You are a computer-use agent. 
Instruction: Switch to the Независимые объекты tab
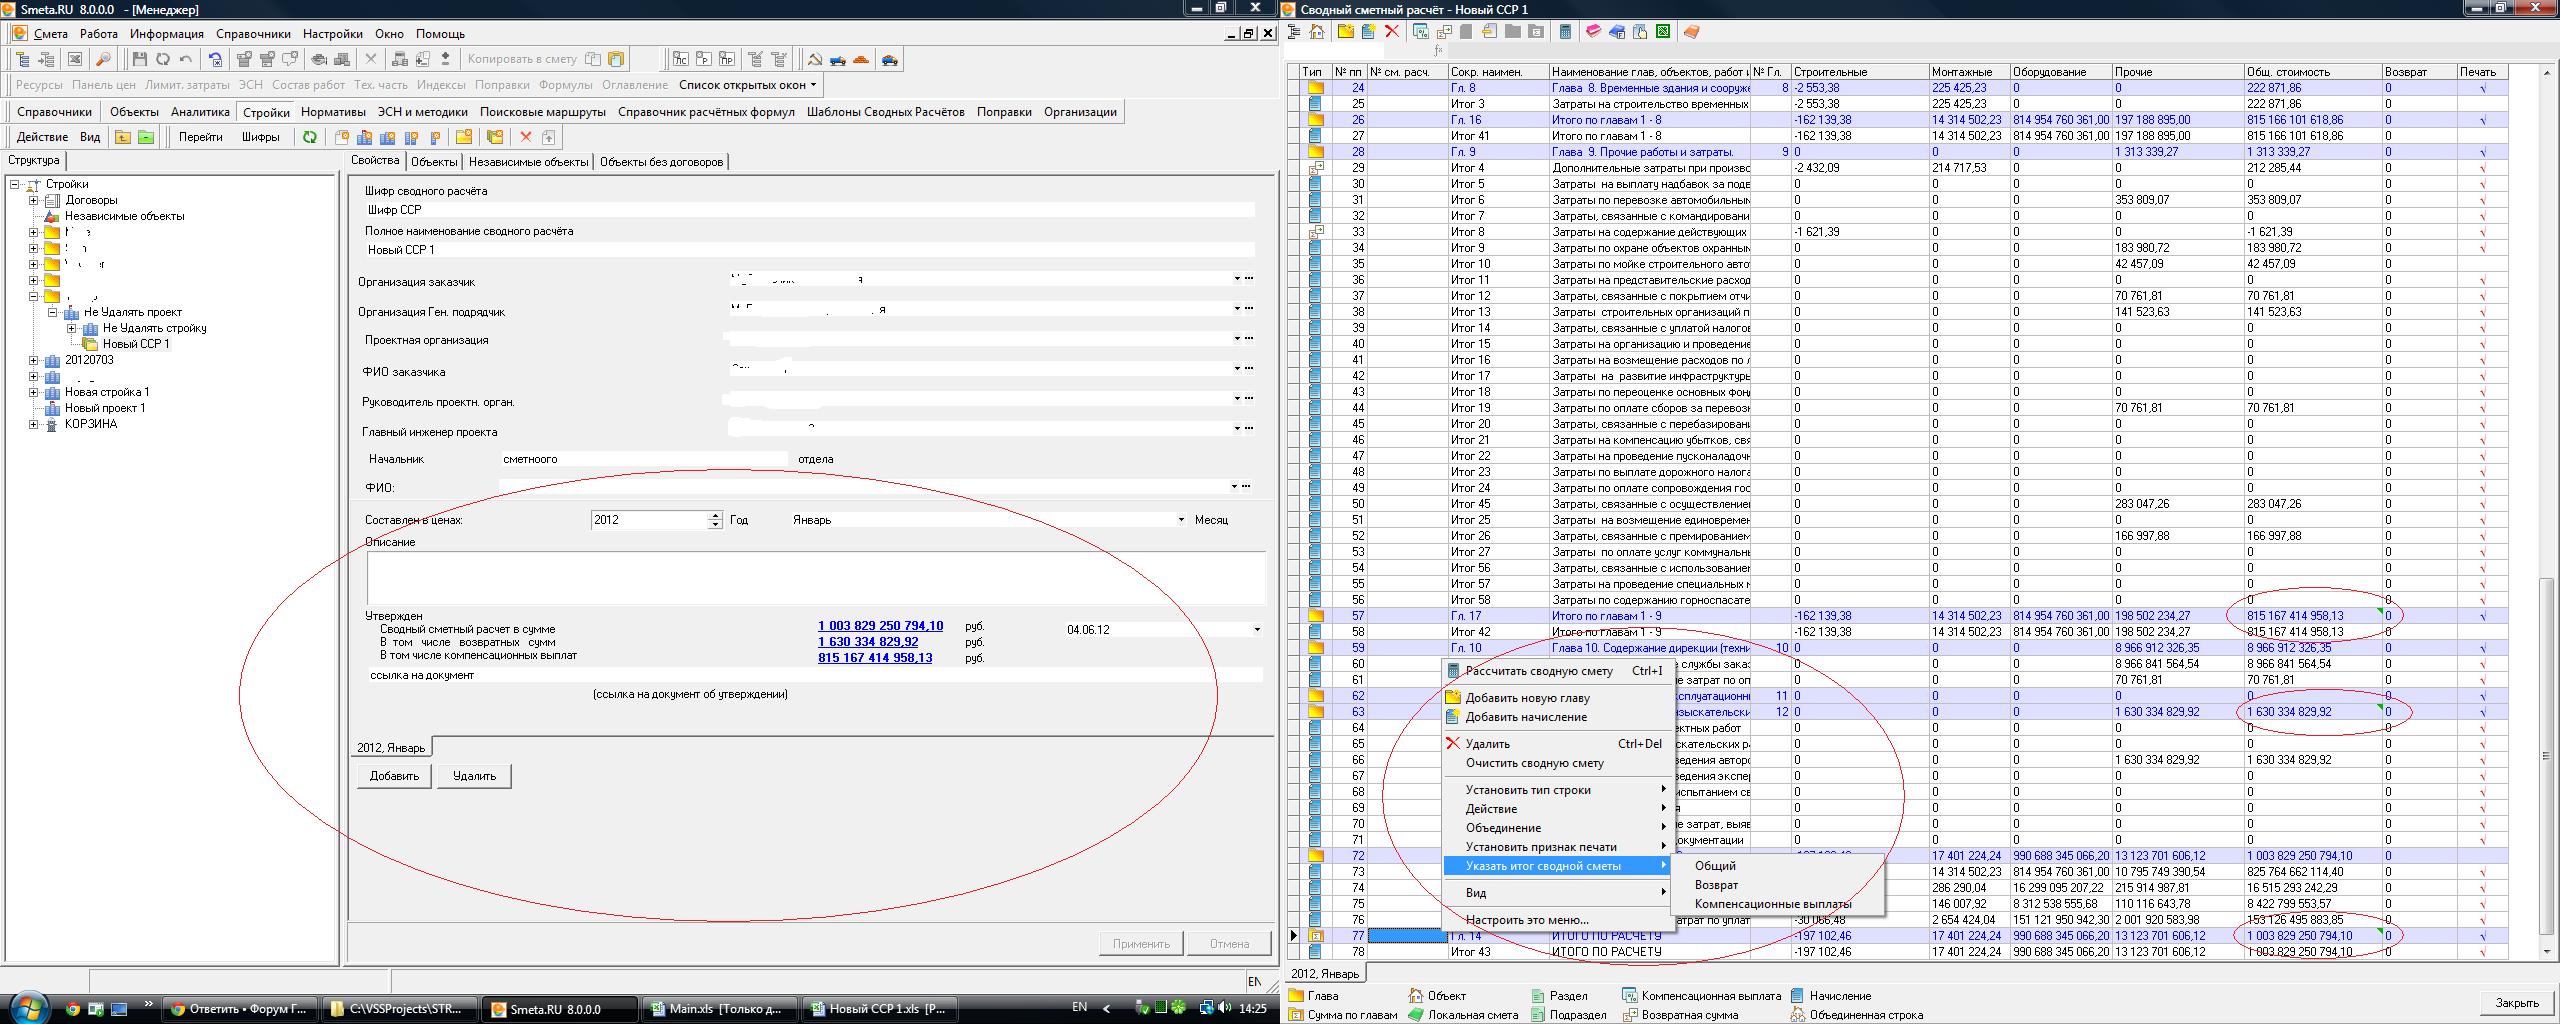point(528,162)
